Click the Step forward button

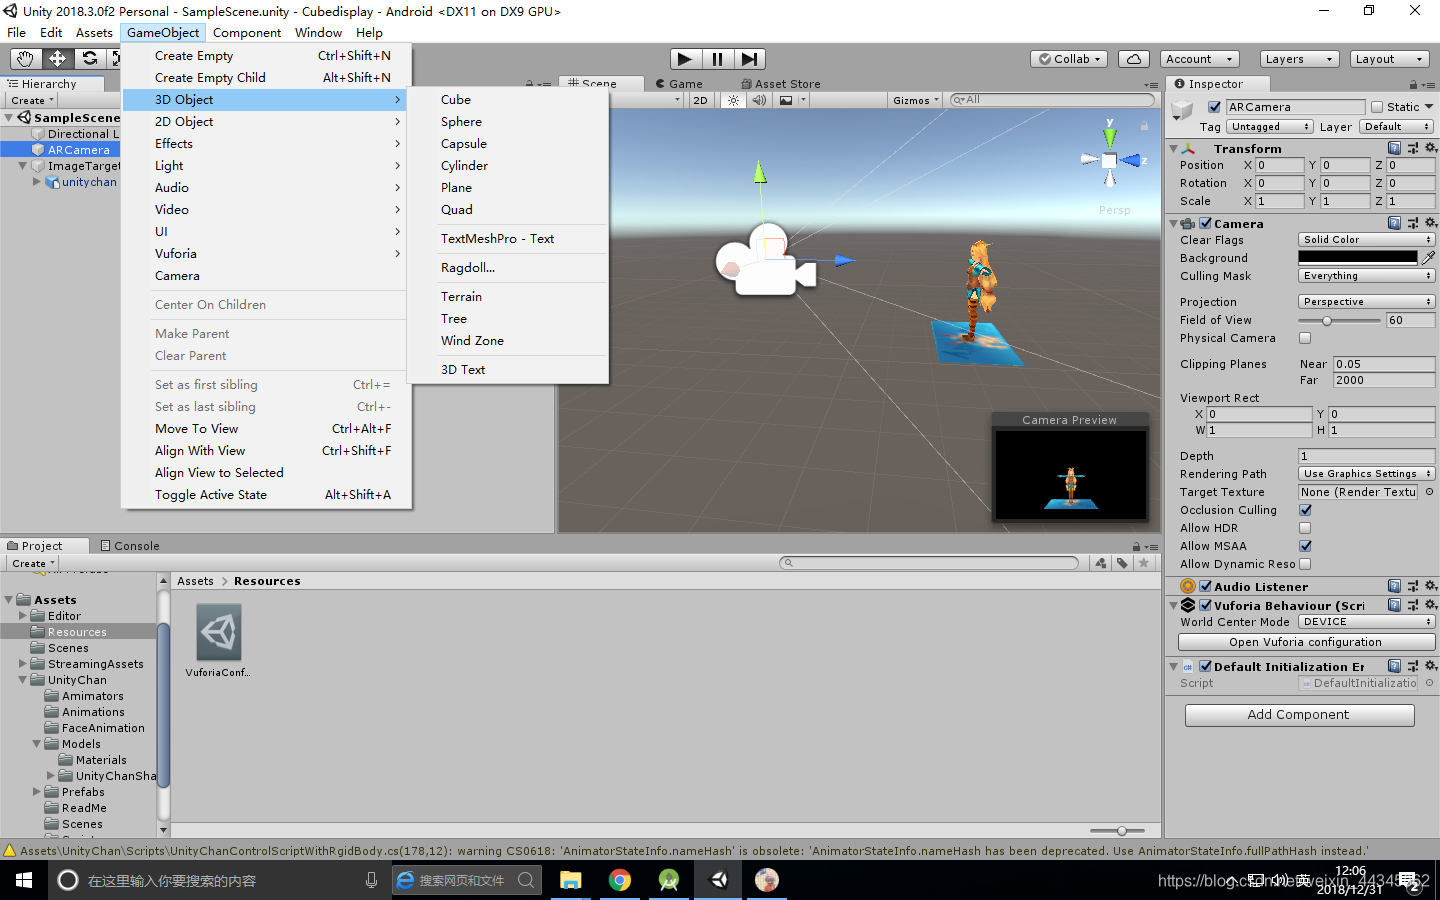click(x=750, y=59)
